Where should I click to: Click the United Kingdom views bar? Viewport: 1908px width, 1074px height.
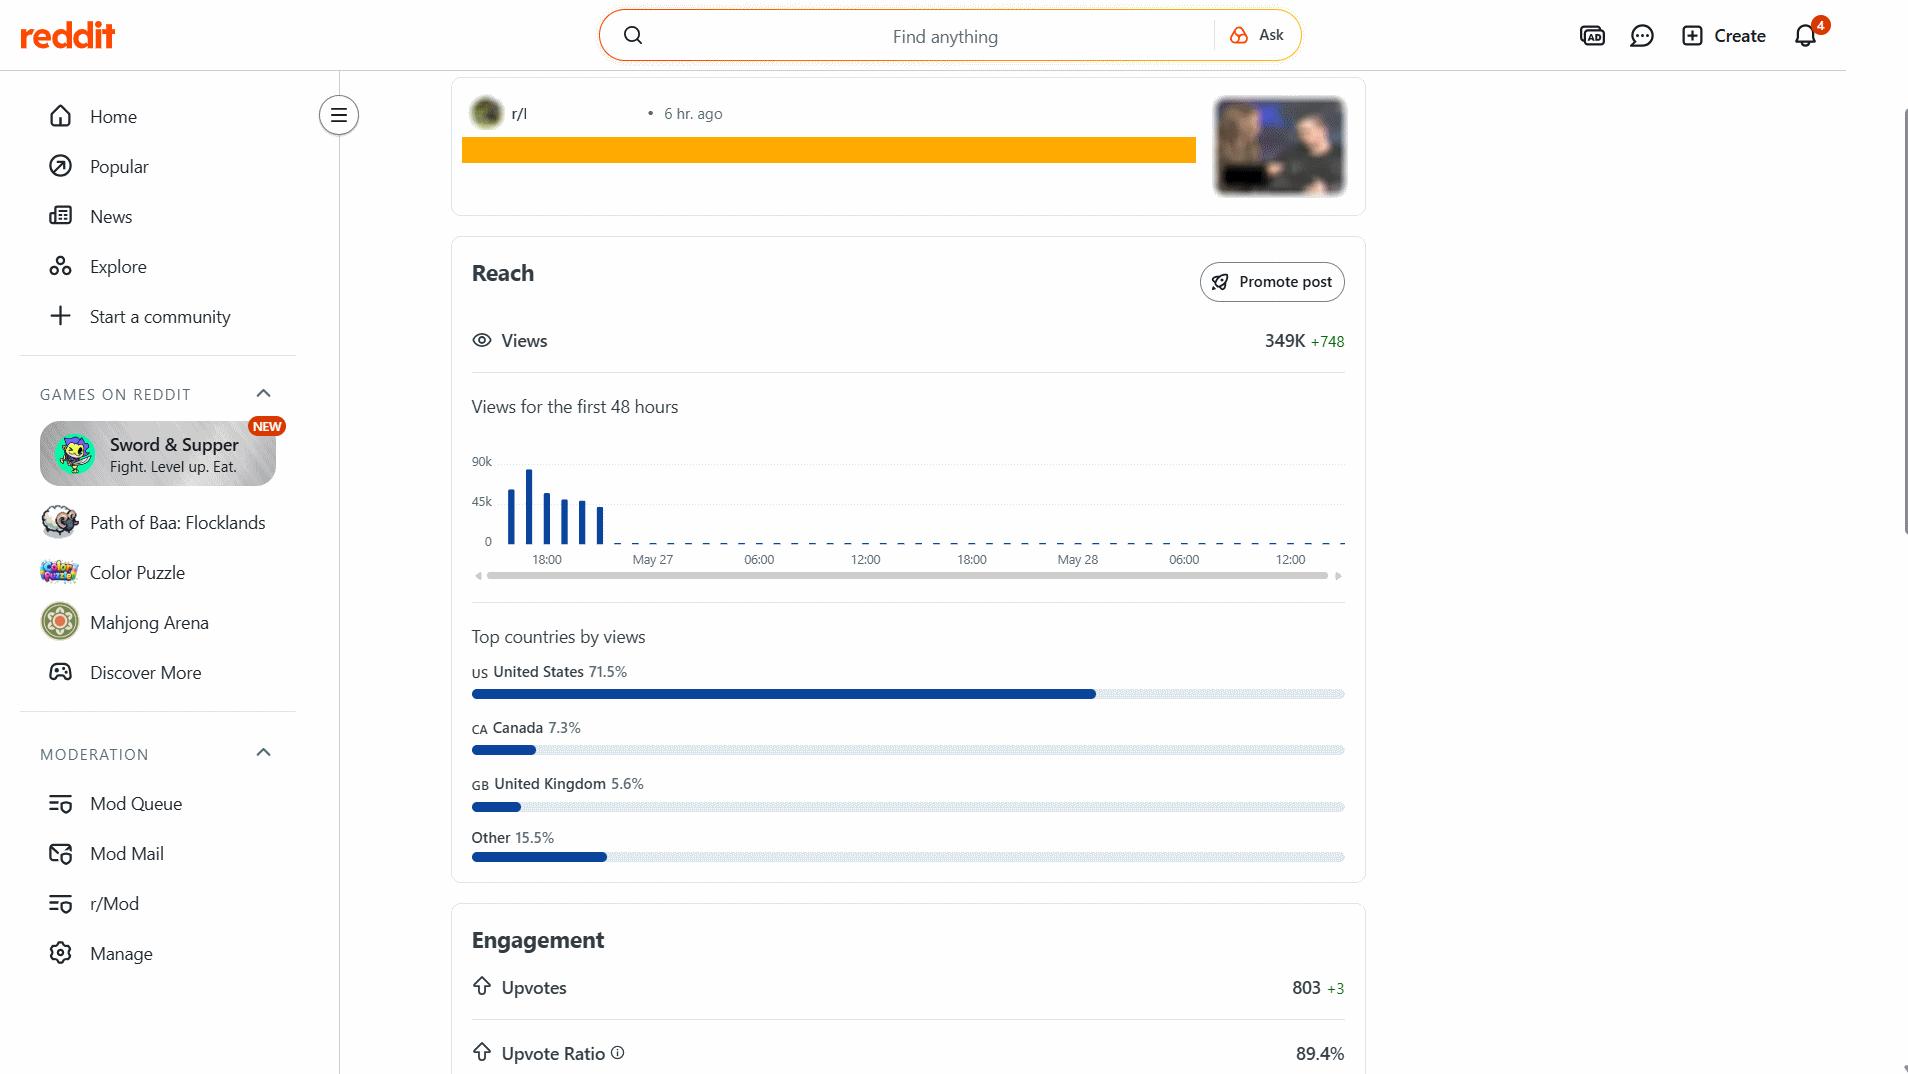[908, 807]
